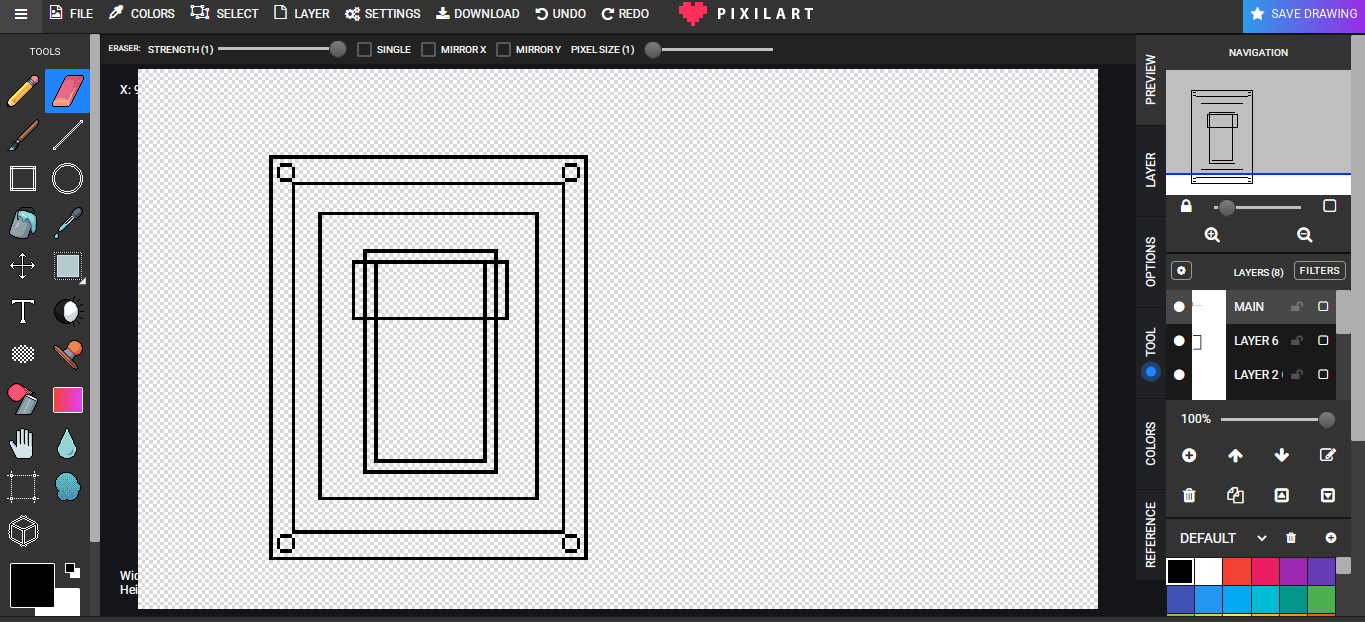Image resolution: width=1365 pixels, height=622 pixels.
Task: Zoom in using navigation magnifier plus
Action: pyautogui.click(x=1212, y=235)
